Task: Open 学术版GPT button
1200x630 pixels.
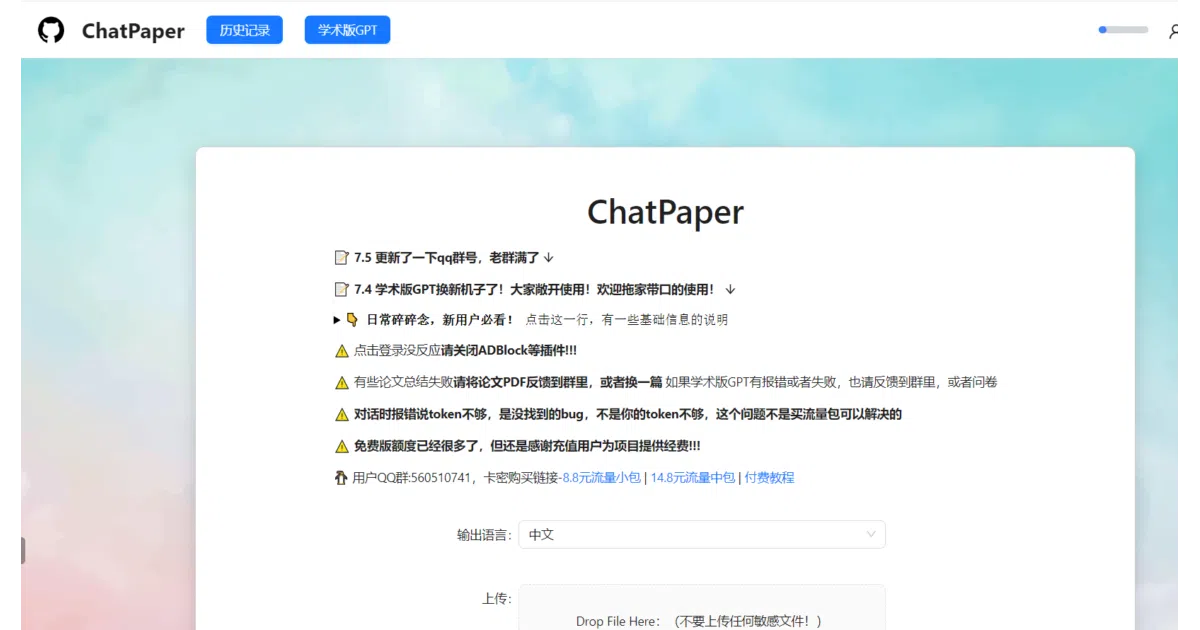Action: (x=347, y=30)
